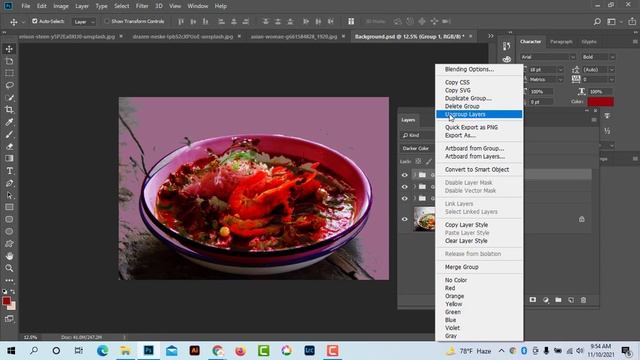
Task: Open the font size 18 pt dropdown arrow
Action: pos(560,70)
